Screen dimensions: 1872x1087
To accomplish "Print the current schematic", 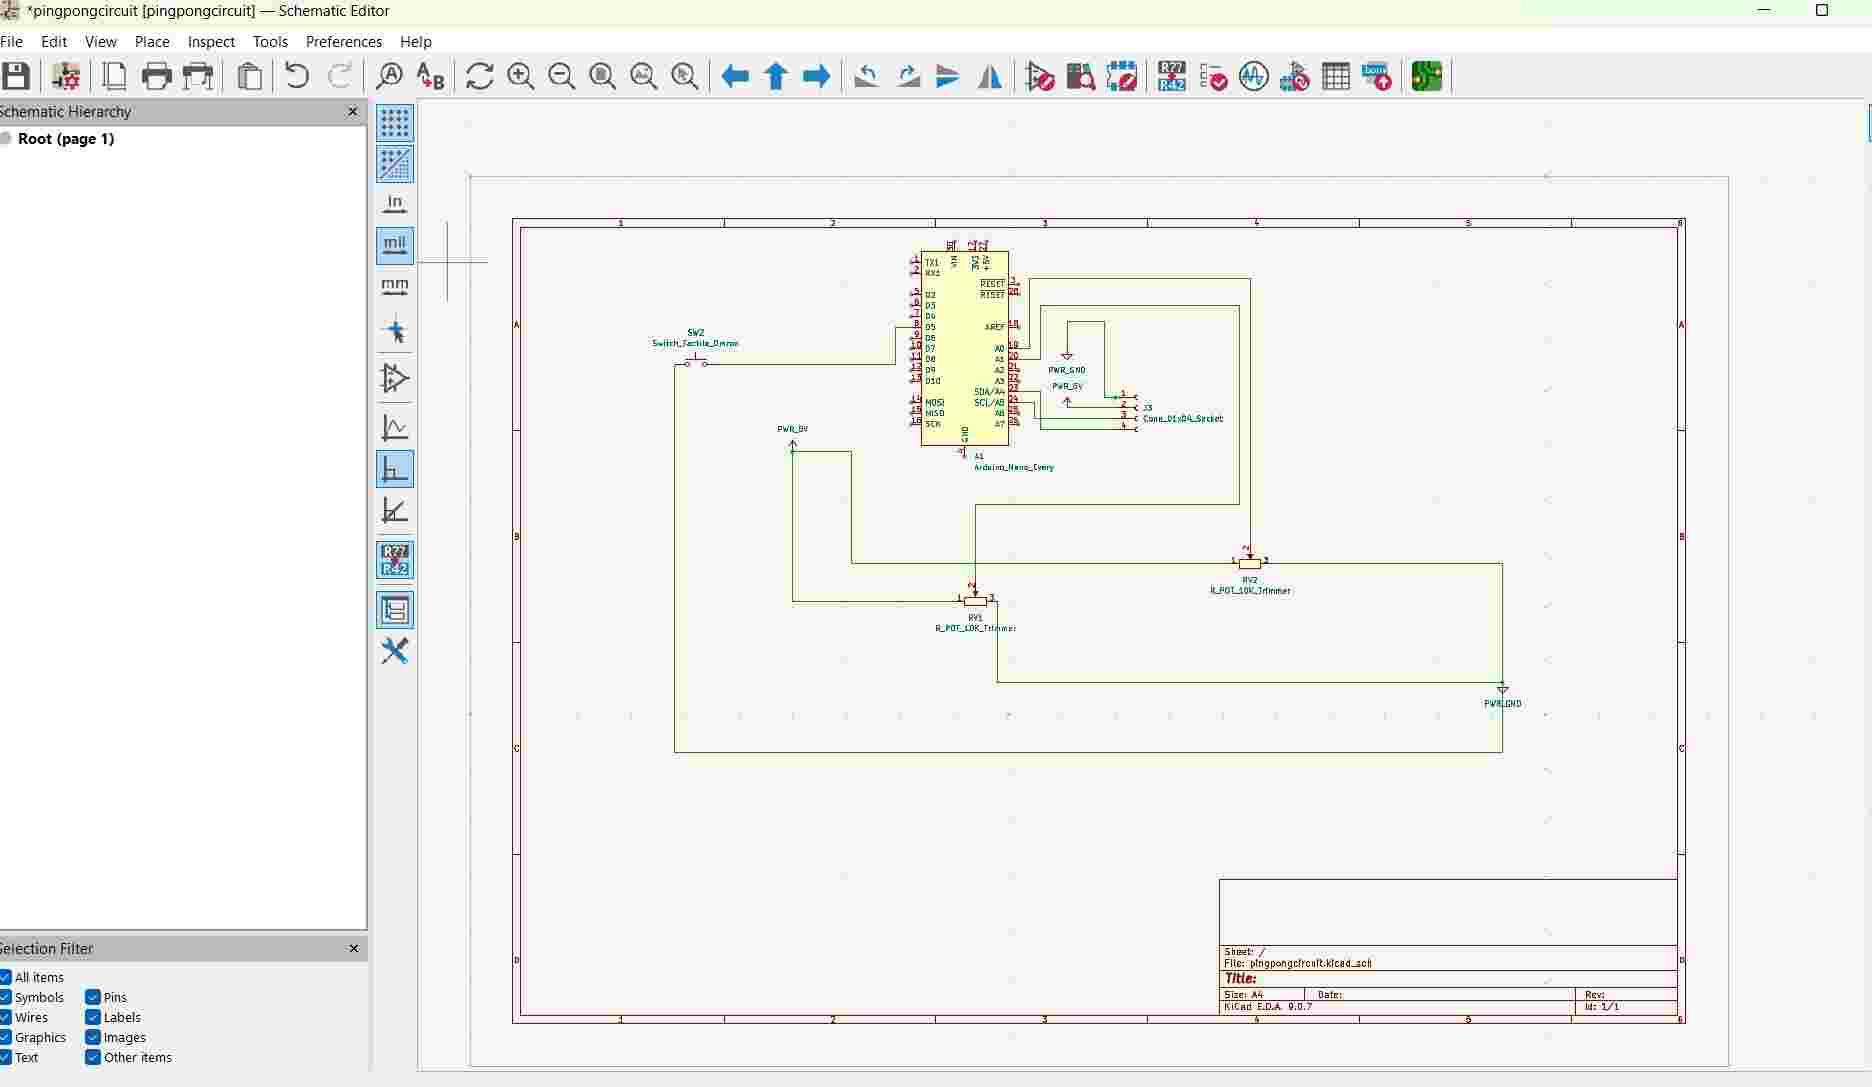I will 156,76.
